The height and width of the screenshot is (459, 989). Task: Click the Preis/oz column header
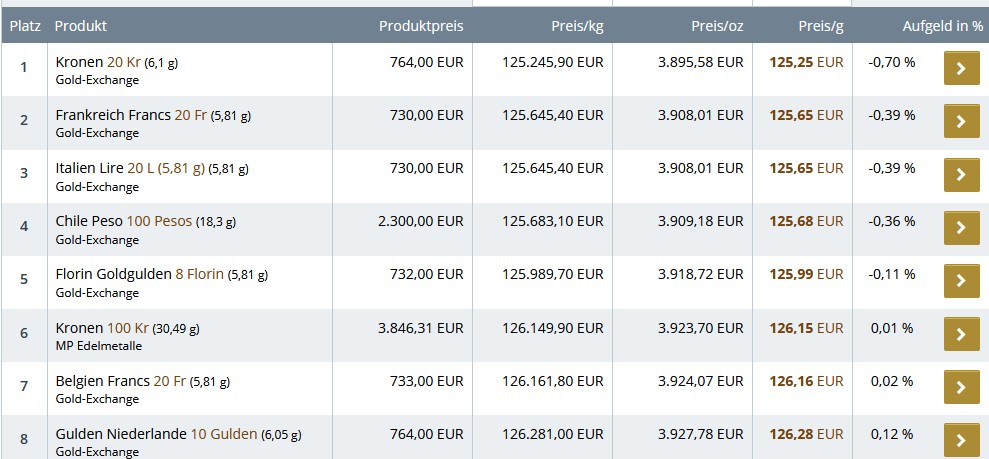(x=716, y=25)
